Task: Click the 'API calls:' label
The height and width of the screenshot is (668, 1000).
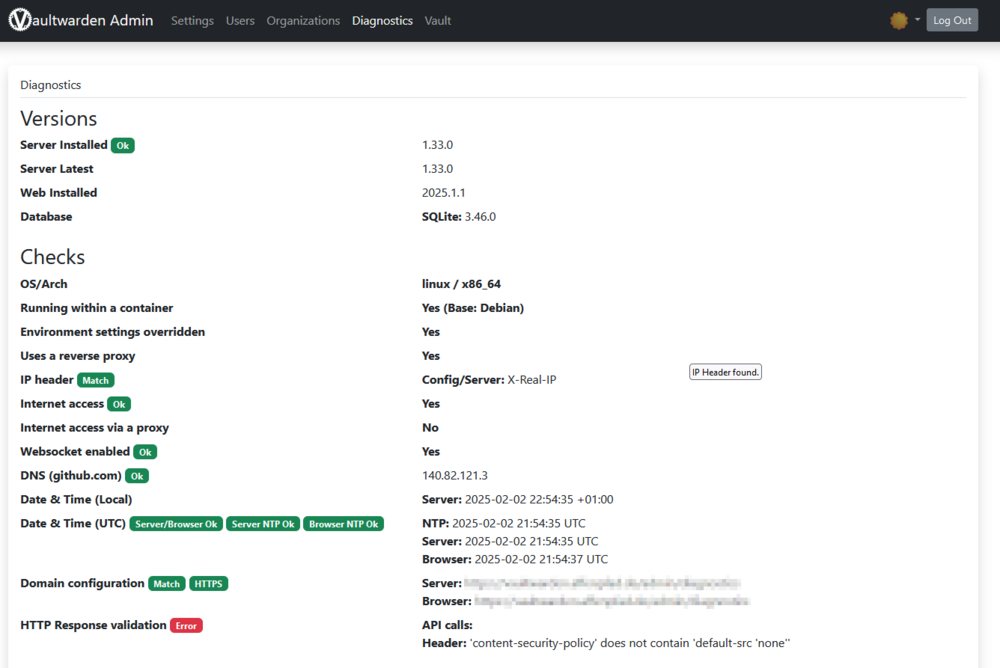Action: pyautogui.click(x=447, y=625)
